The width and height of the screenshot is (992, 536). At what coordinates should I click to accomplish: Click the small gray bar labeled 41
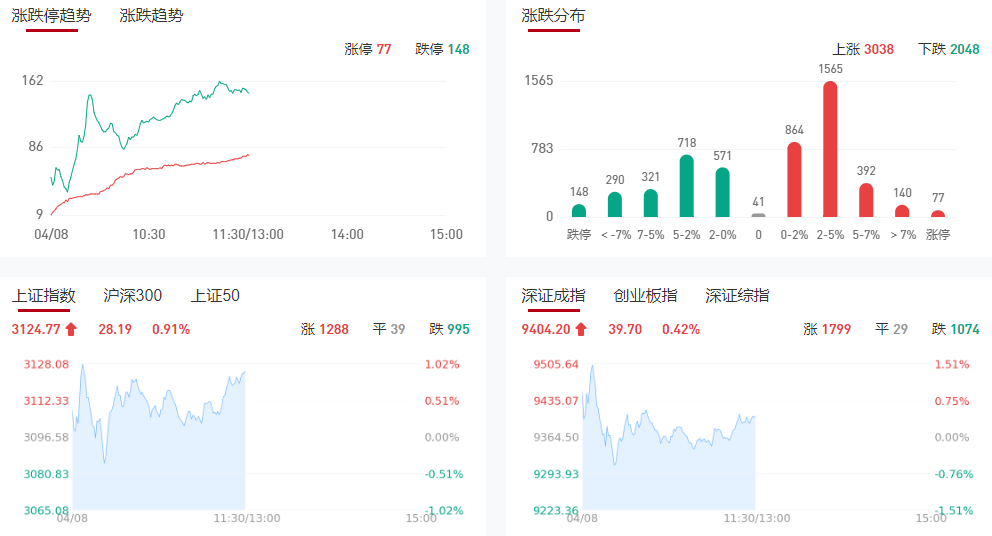pos(758,215)
